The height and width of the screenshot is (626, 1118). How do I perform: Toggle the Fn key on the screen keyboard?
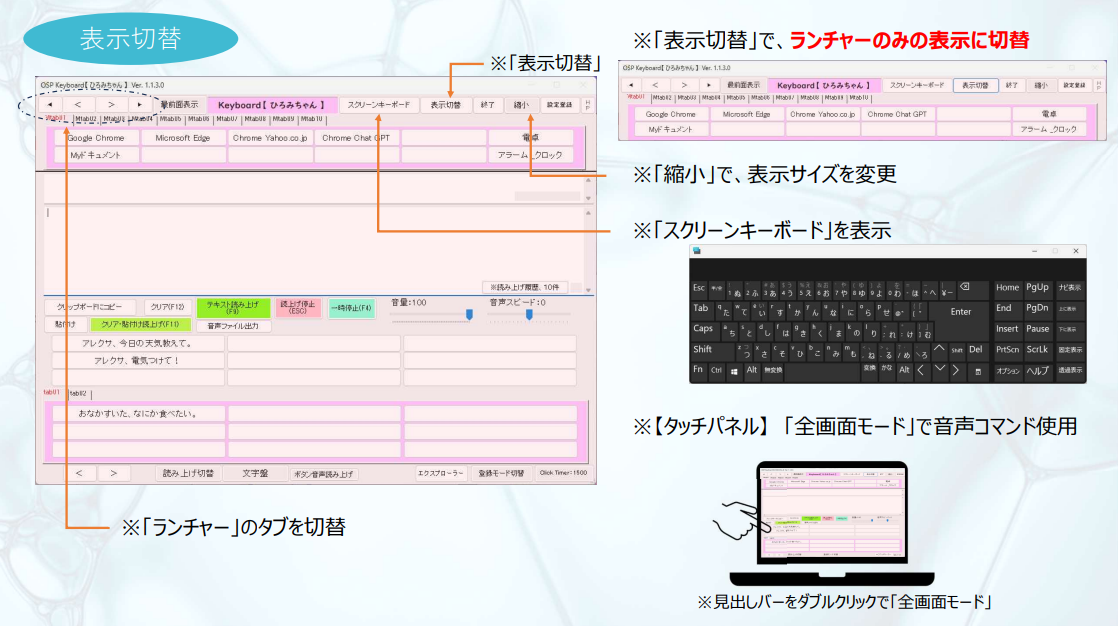click(x=698, y=370)
